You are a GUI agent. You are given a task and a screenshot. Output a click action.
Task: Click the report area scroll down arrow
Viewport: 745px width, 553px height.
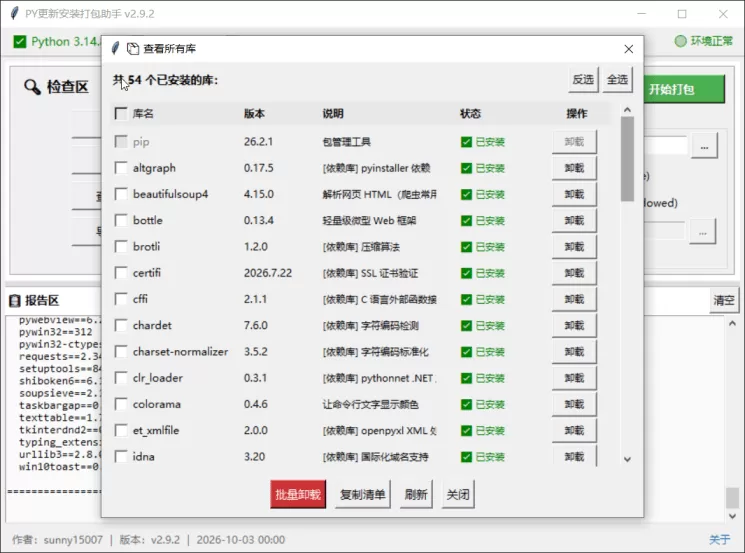[732, 516]
